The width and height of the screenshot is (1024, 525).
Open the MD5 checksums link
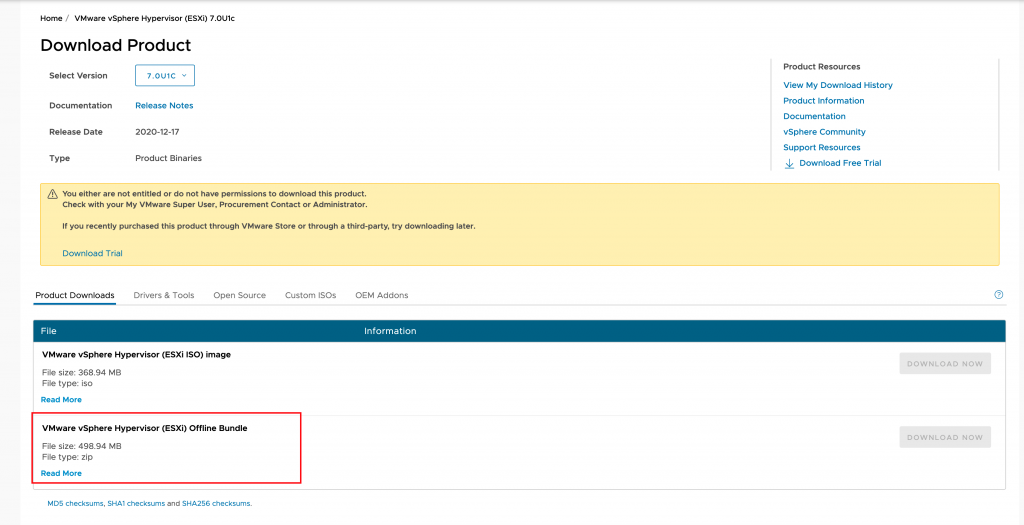[75, 504]
